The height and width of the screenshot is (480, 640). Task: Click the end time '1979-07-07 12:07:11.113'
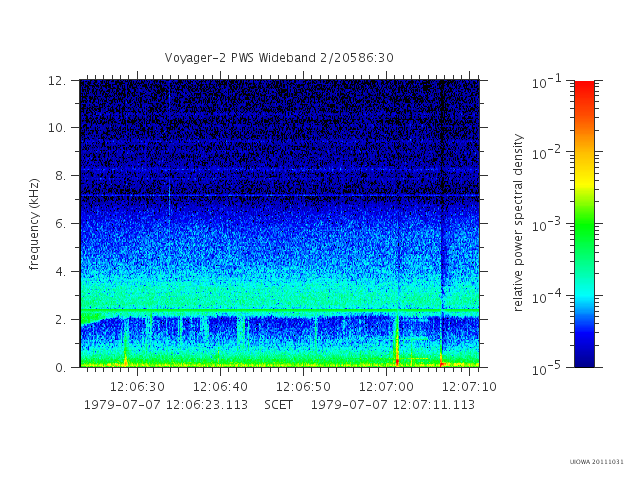pyautogui.click(x=393, y=405)
